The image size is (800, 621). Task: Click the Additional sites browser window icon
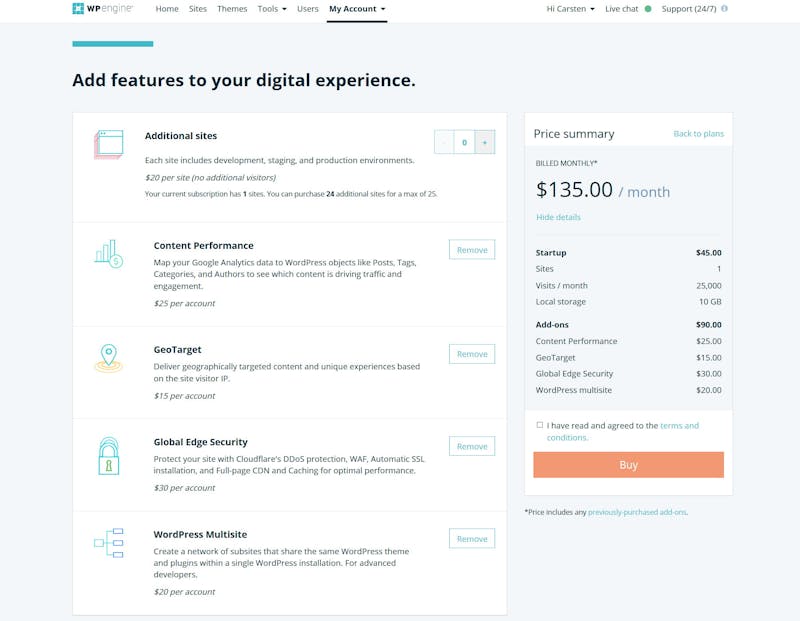click(x=109, y=144)
